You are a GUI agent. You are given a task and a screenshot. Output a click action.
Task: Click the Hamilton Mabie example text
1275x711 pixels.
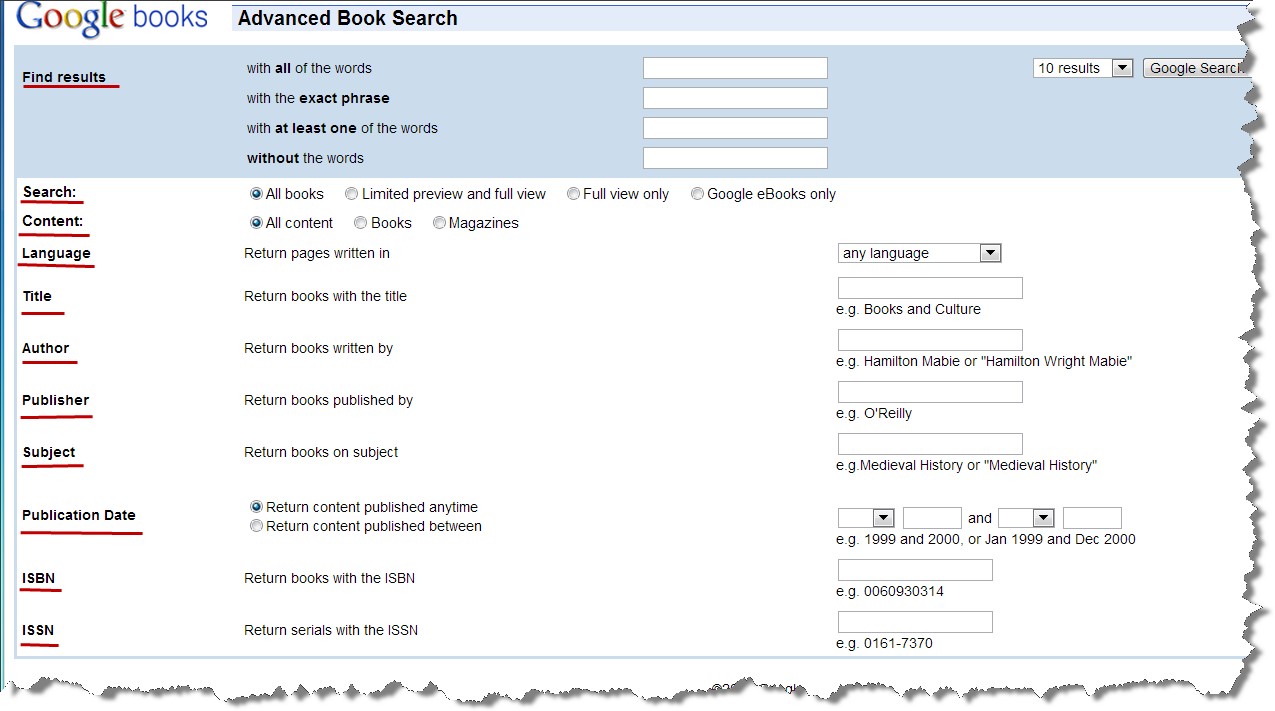984,361
